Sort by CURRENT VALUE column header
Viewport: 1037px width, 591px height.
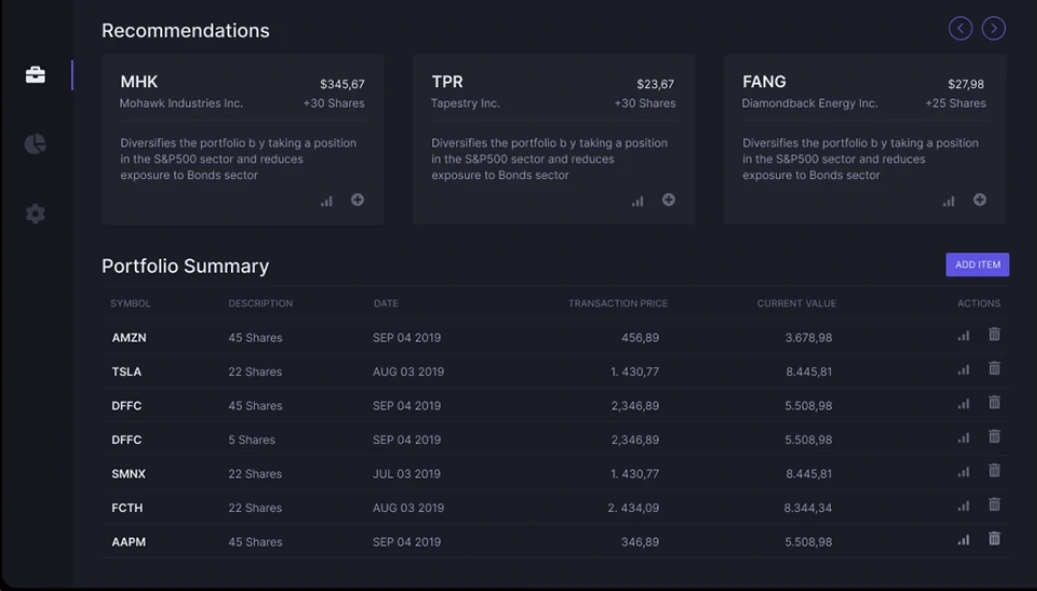tap(796, 303)
